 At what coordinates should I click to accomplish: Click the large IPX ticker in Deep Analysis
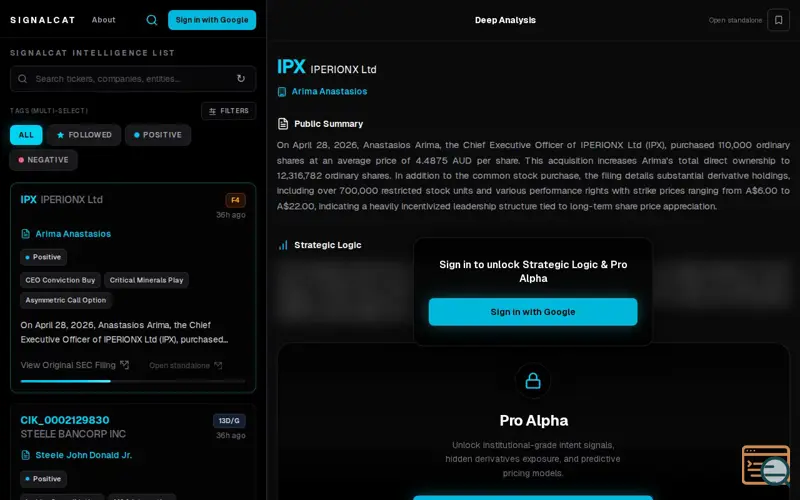(291, 67)
